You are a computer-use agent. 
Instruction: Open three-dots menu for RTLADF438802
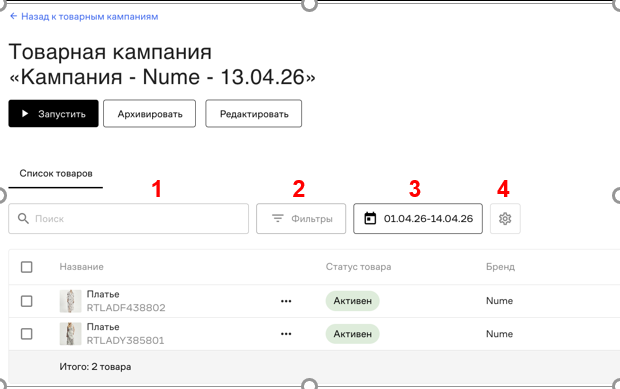point(286,301)
